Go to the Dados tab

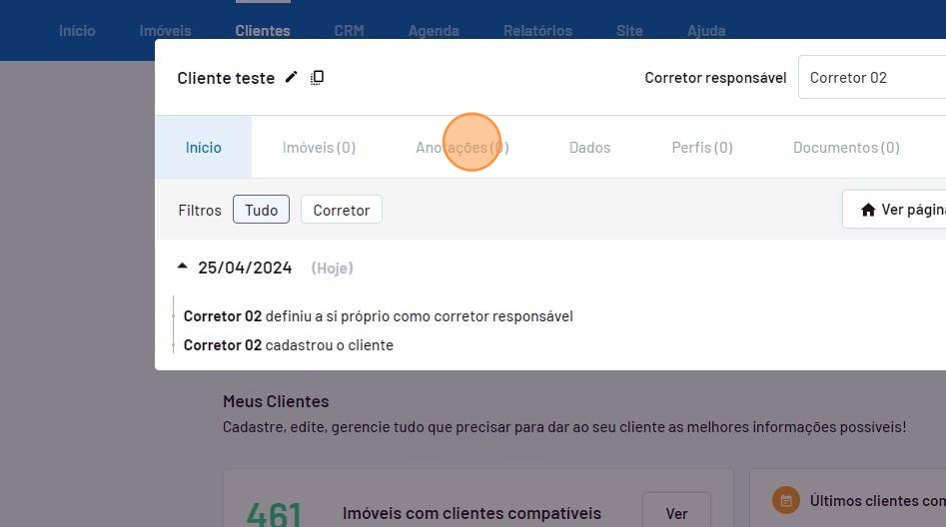point(589,147)
